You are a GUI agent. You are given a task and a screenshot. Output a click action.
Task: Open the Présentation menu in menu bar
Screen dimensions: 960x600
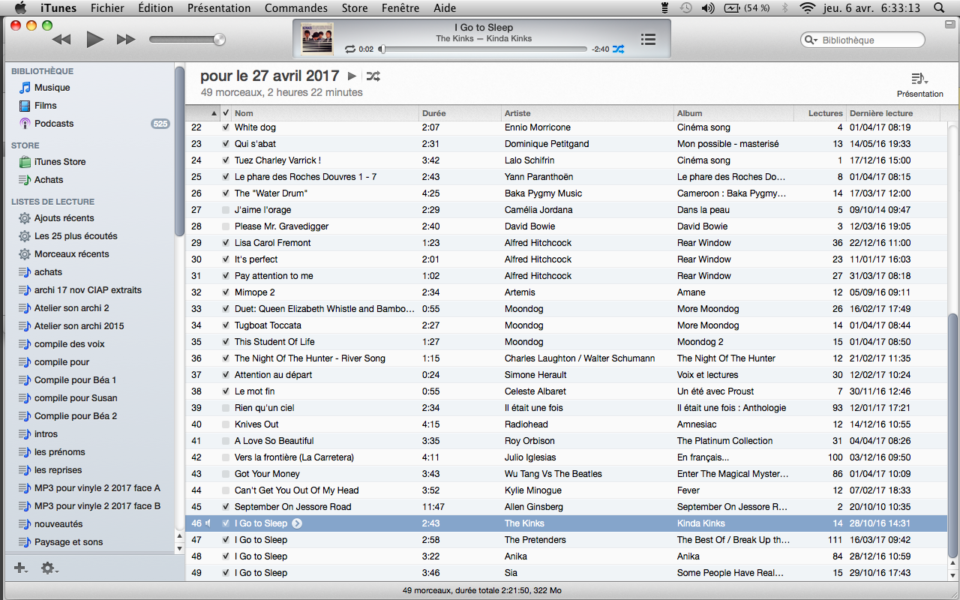click(x=219, y=8)
